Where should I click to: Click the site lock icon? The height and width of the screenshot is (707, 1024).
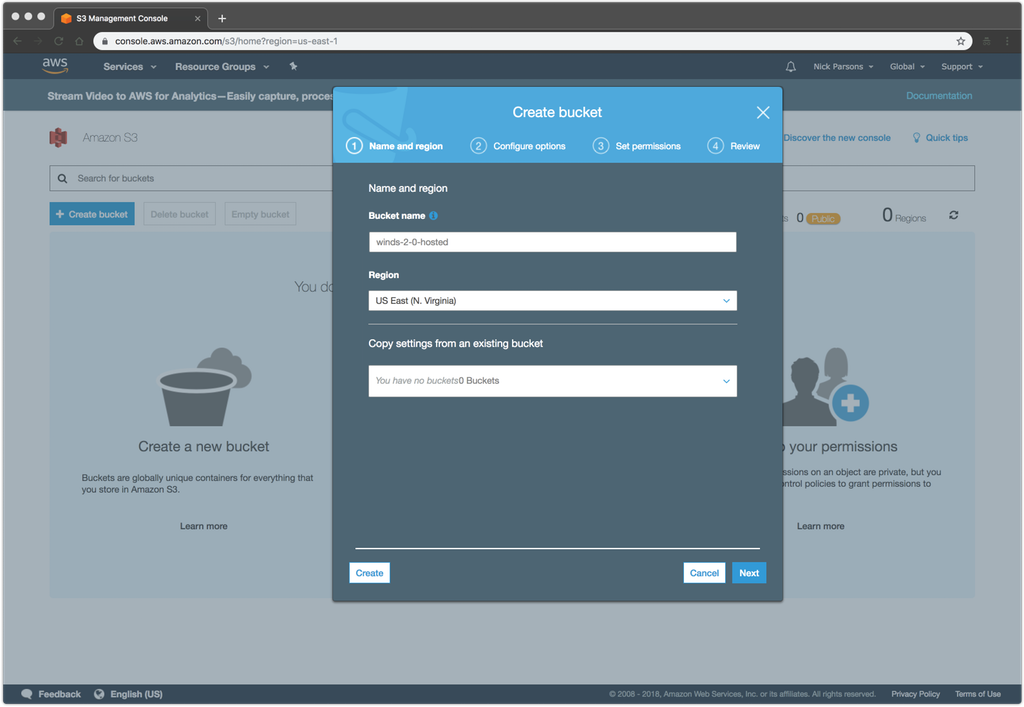104,41
